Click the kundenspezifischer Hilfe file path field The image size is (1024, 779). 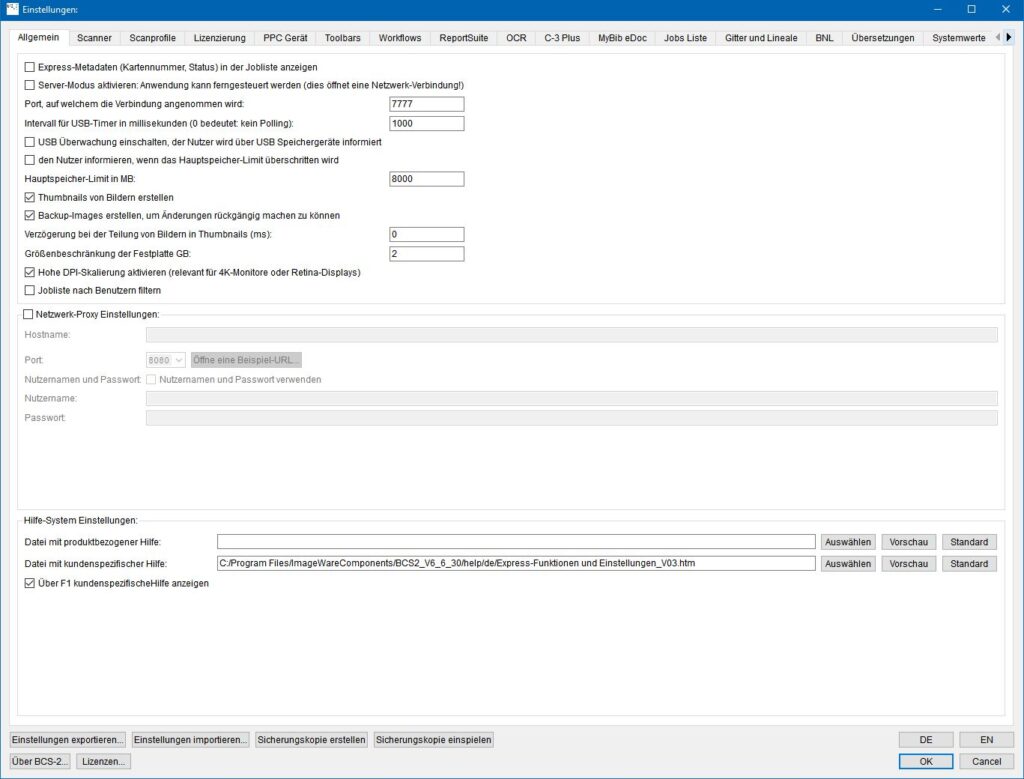[516, 564]
